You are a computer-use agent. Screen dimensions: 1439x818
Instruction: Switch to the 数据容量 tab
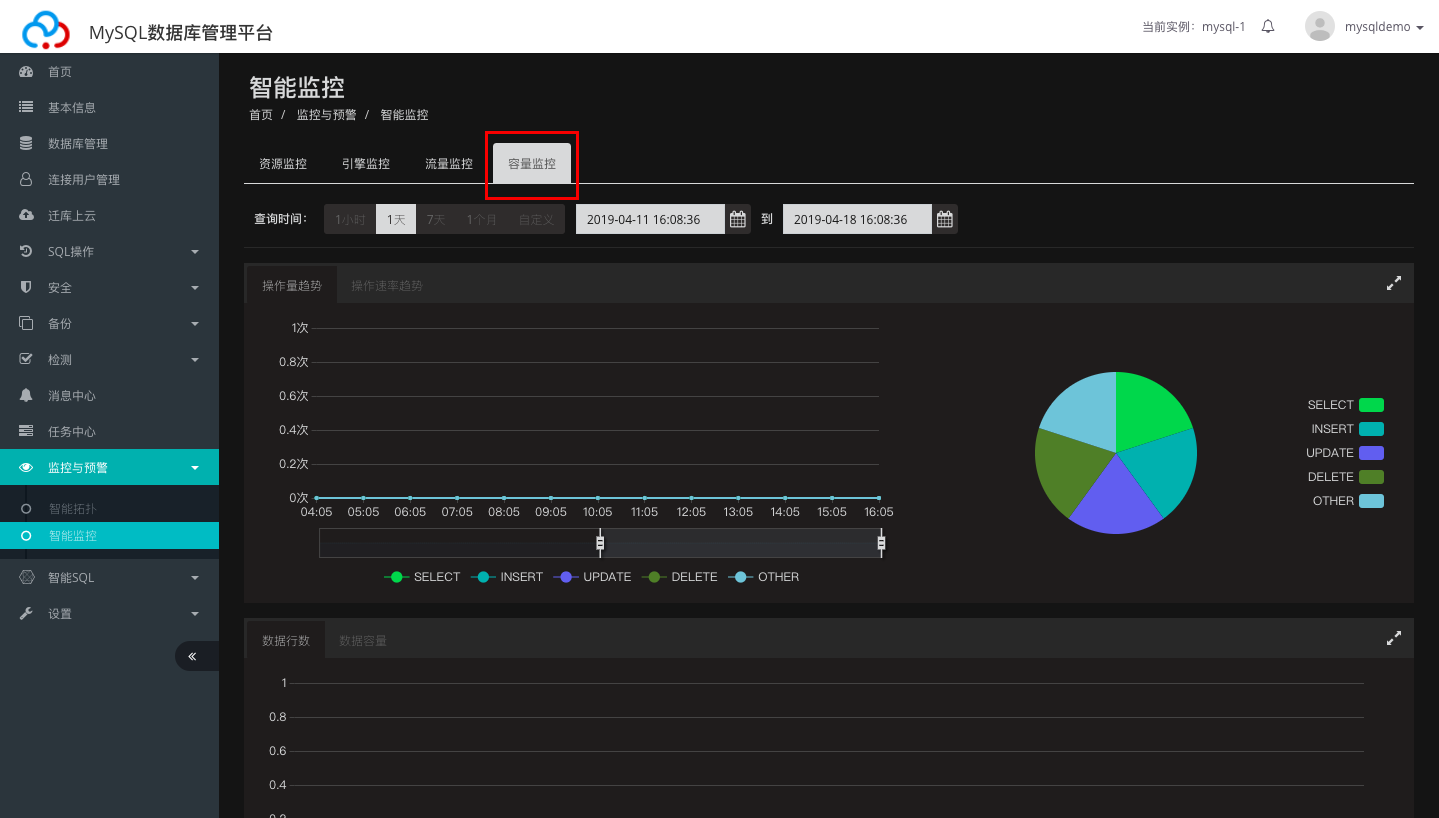[363, 641]
